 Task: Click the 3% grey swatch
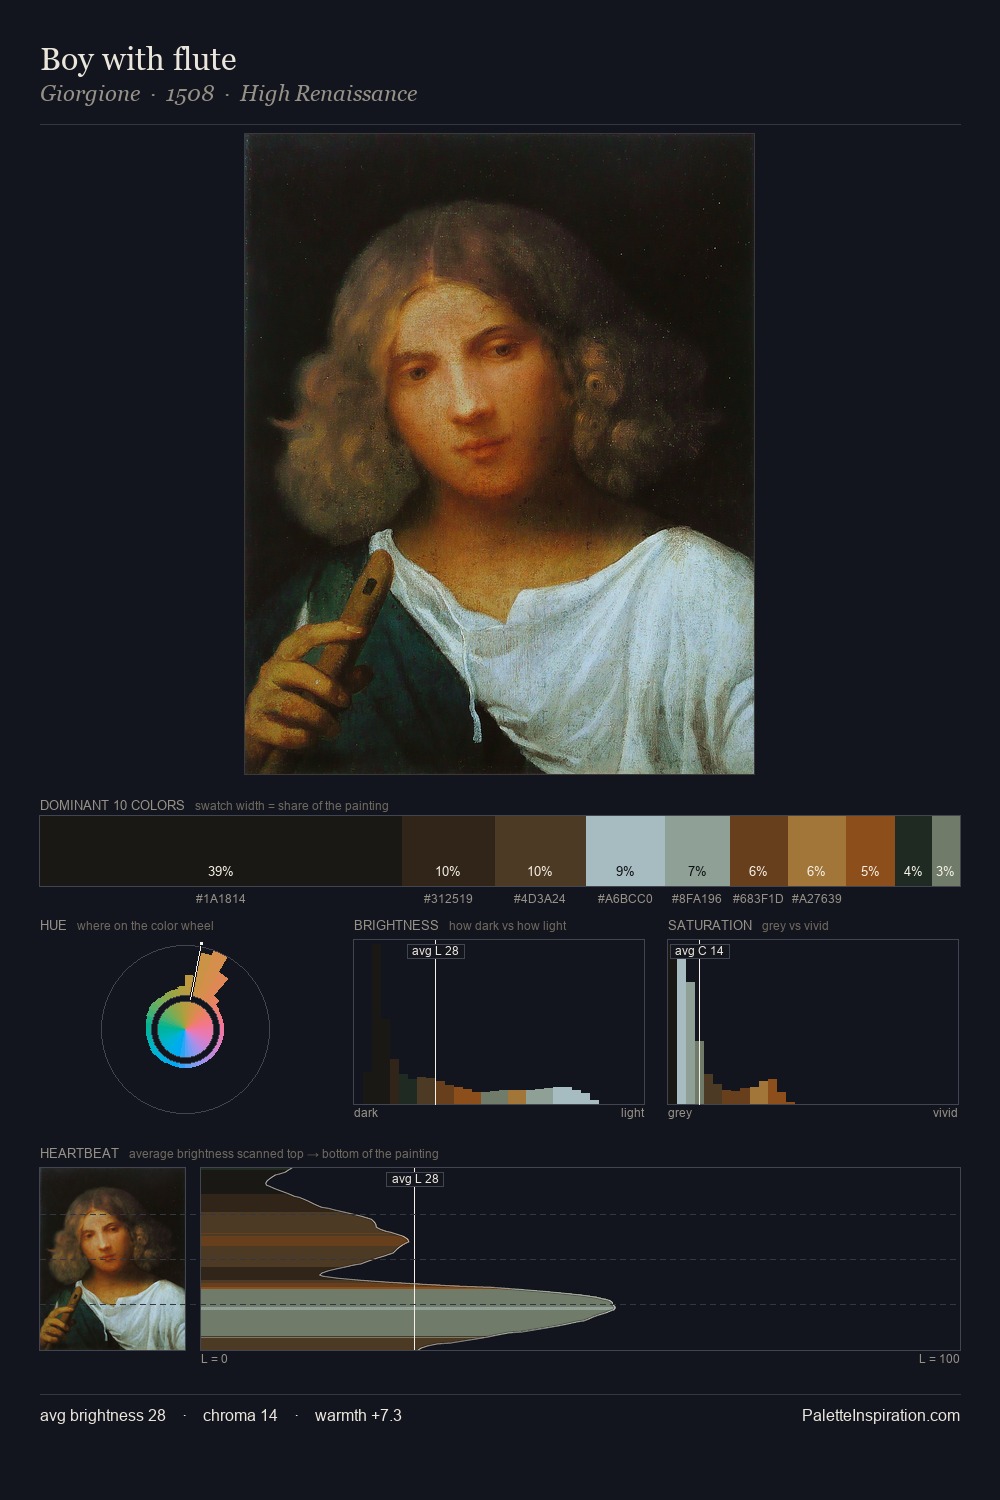click(946, 851)
